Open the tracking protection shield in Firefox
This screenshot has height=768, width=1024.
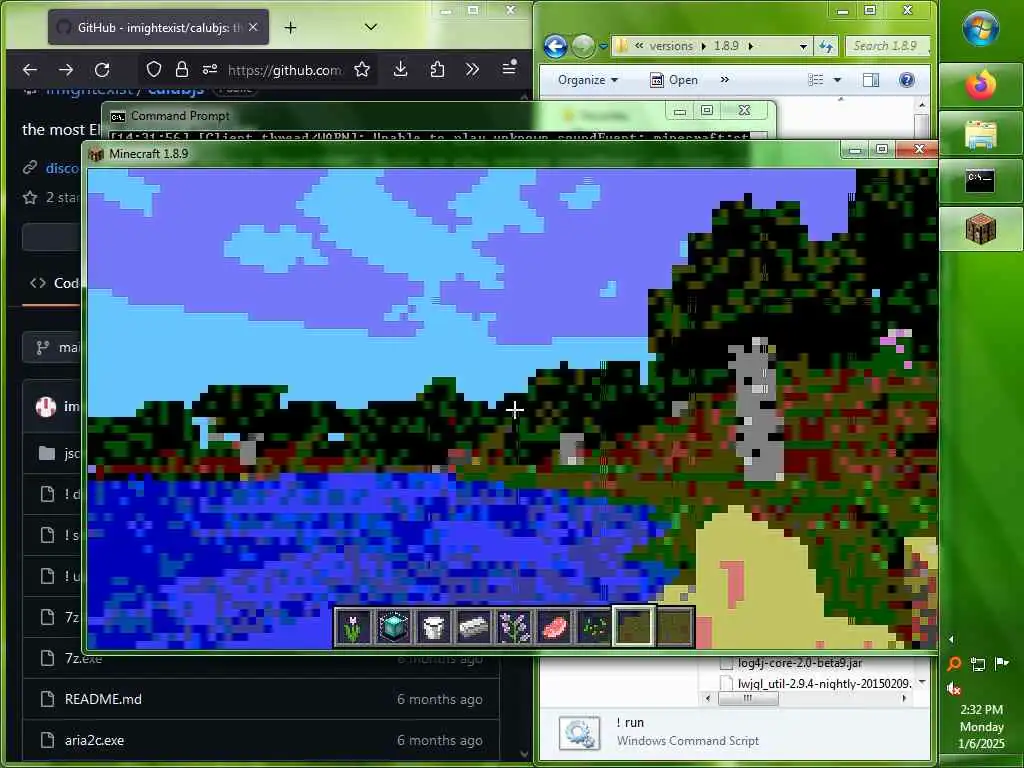coord(153,69)
